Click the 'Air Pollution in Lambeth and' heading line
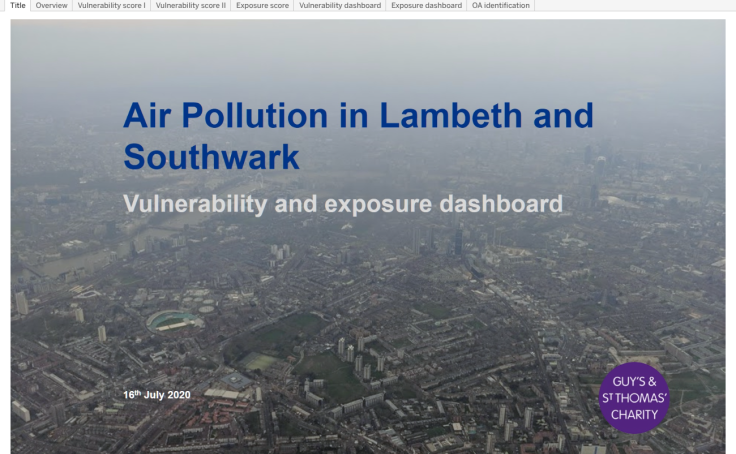This screenshot has height=454, width=736. (357, 115)
